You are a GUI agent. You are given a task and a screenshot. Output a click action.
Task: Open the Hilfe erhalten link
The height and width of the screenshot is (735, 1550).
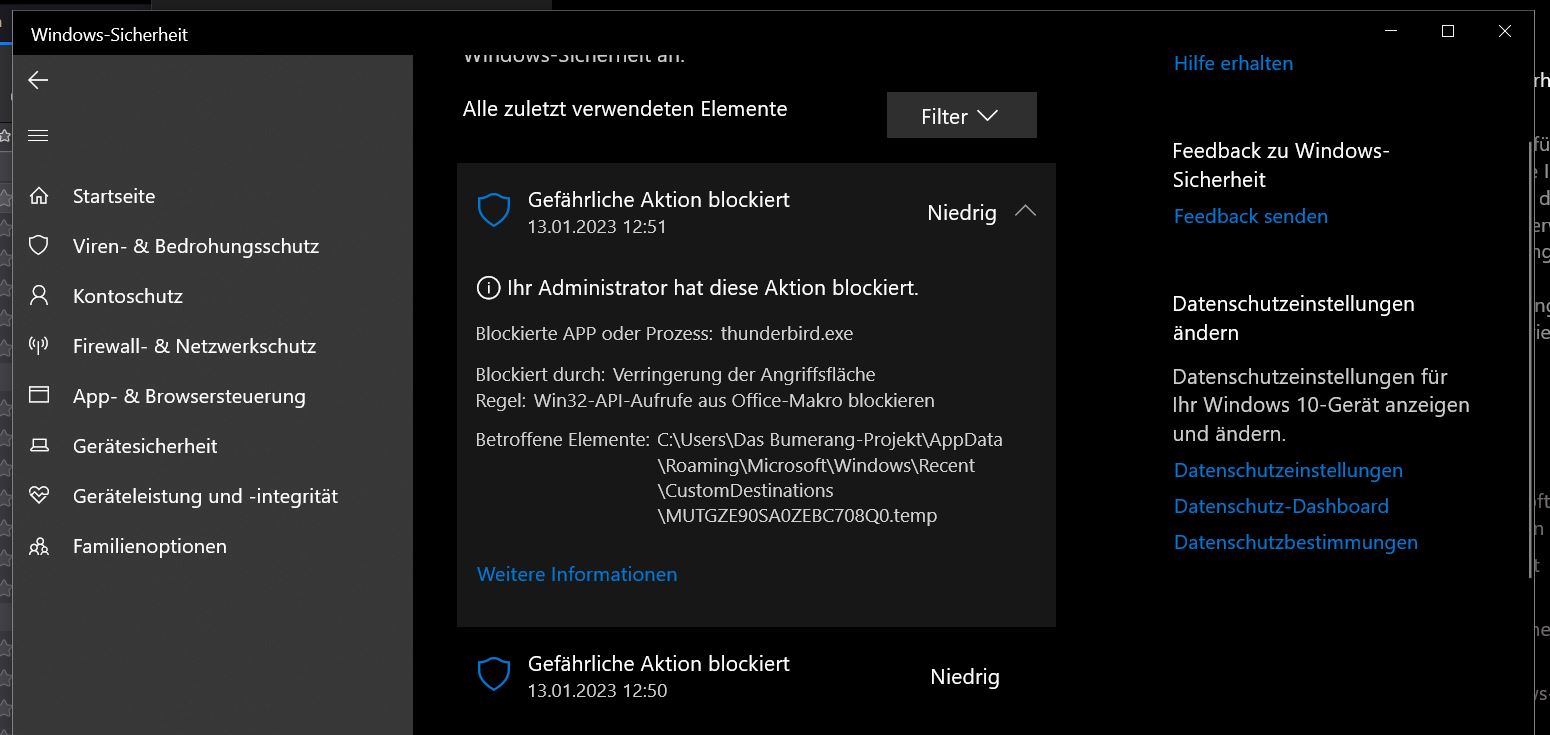click(1233, 63)
